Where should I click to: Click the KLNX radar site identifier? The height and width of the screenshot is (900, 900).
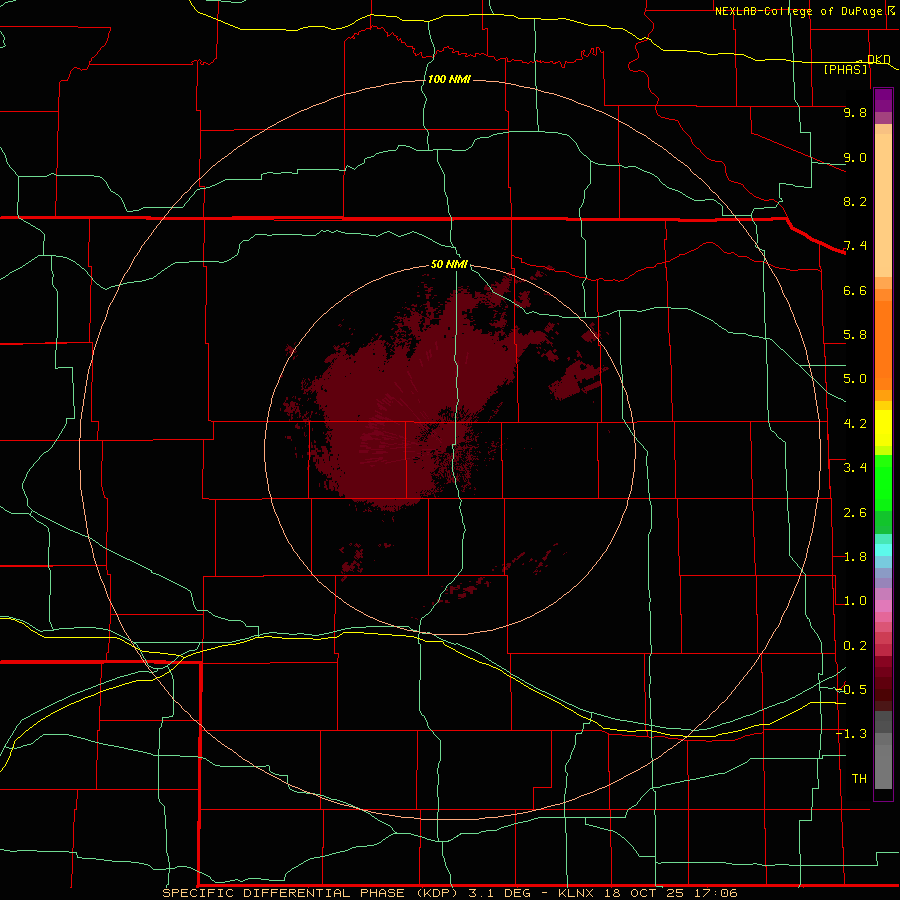click(x=576, y=893)
